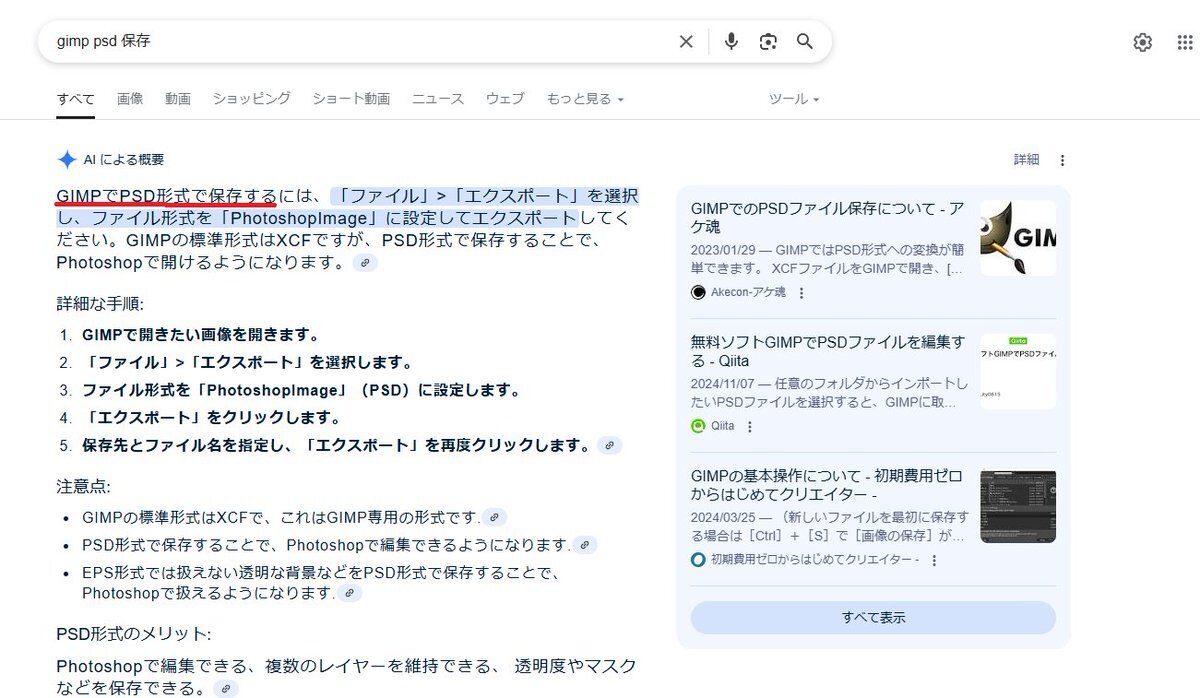Open GIMPの基本操作について article link
The image size is (1200, 698).
(828, 485)
